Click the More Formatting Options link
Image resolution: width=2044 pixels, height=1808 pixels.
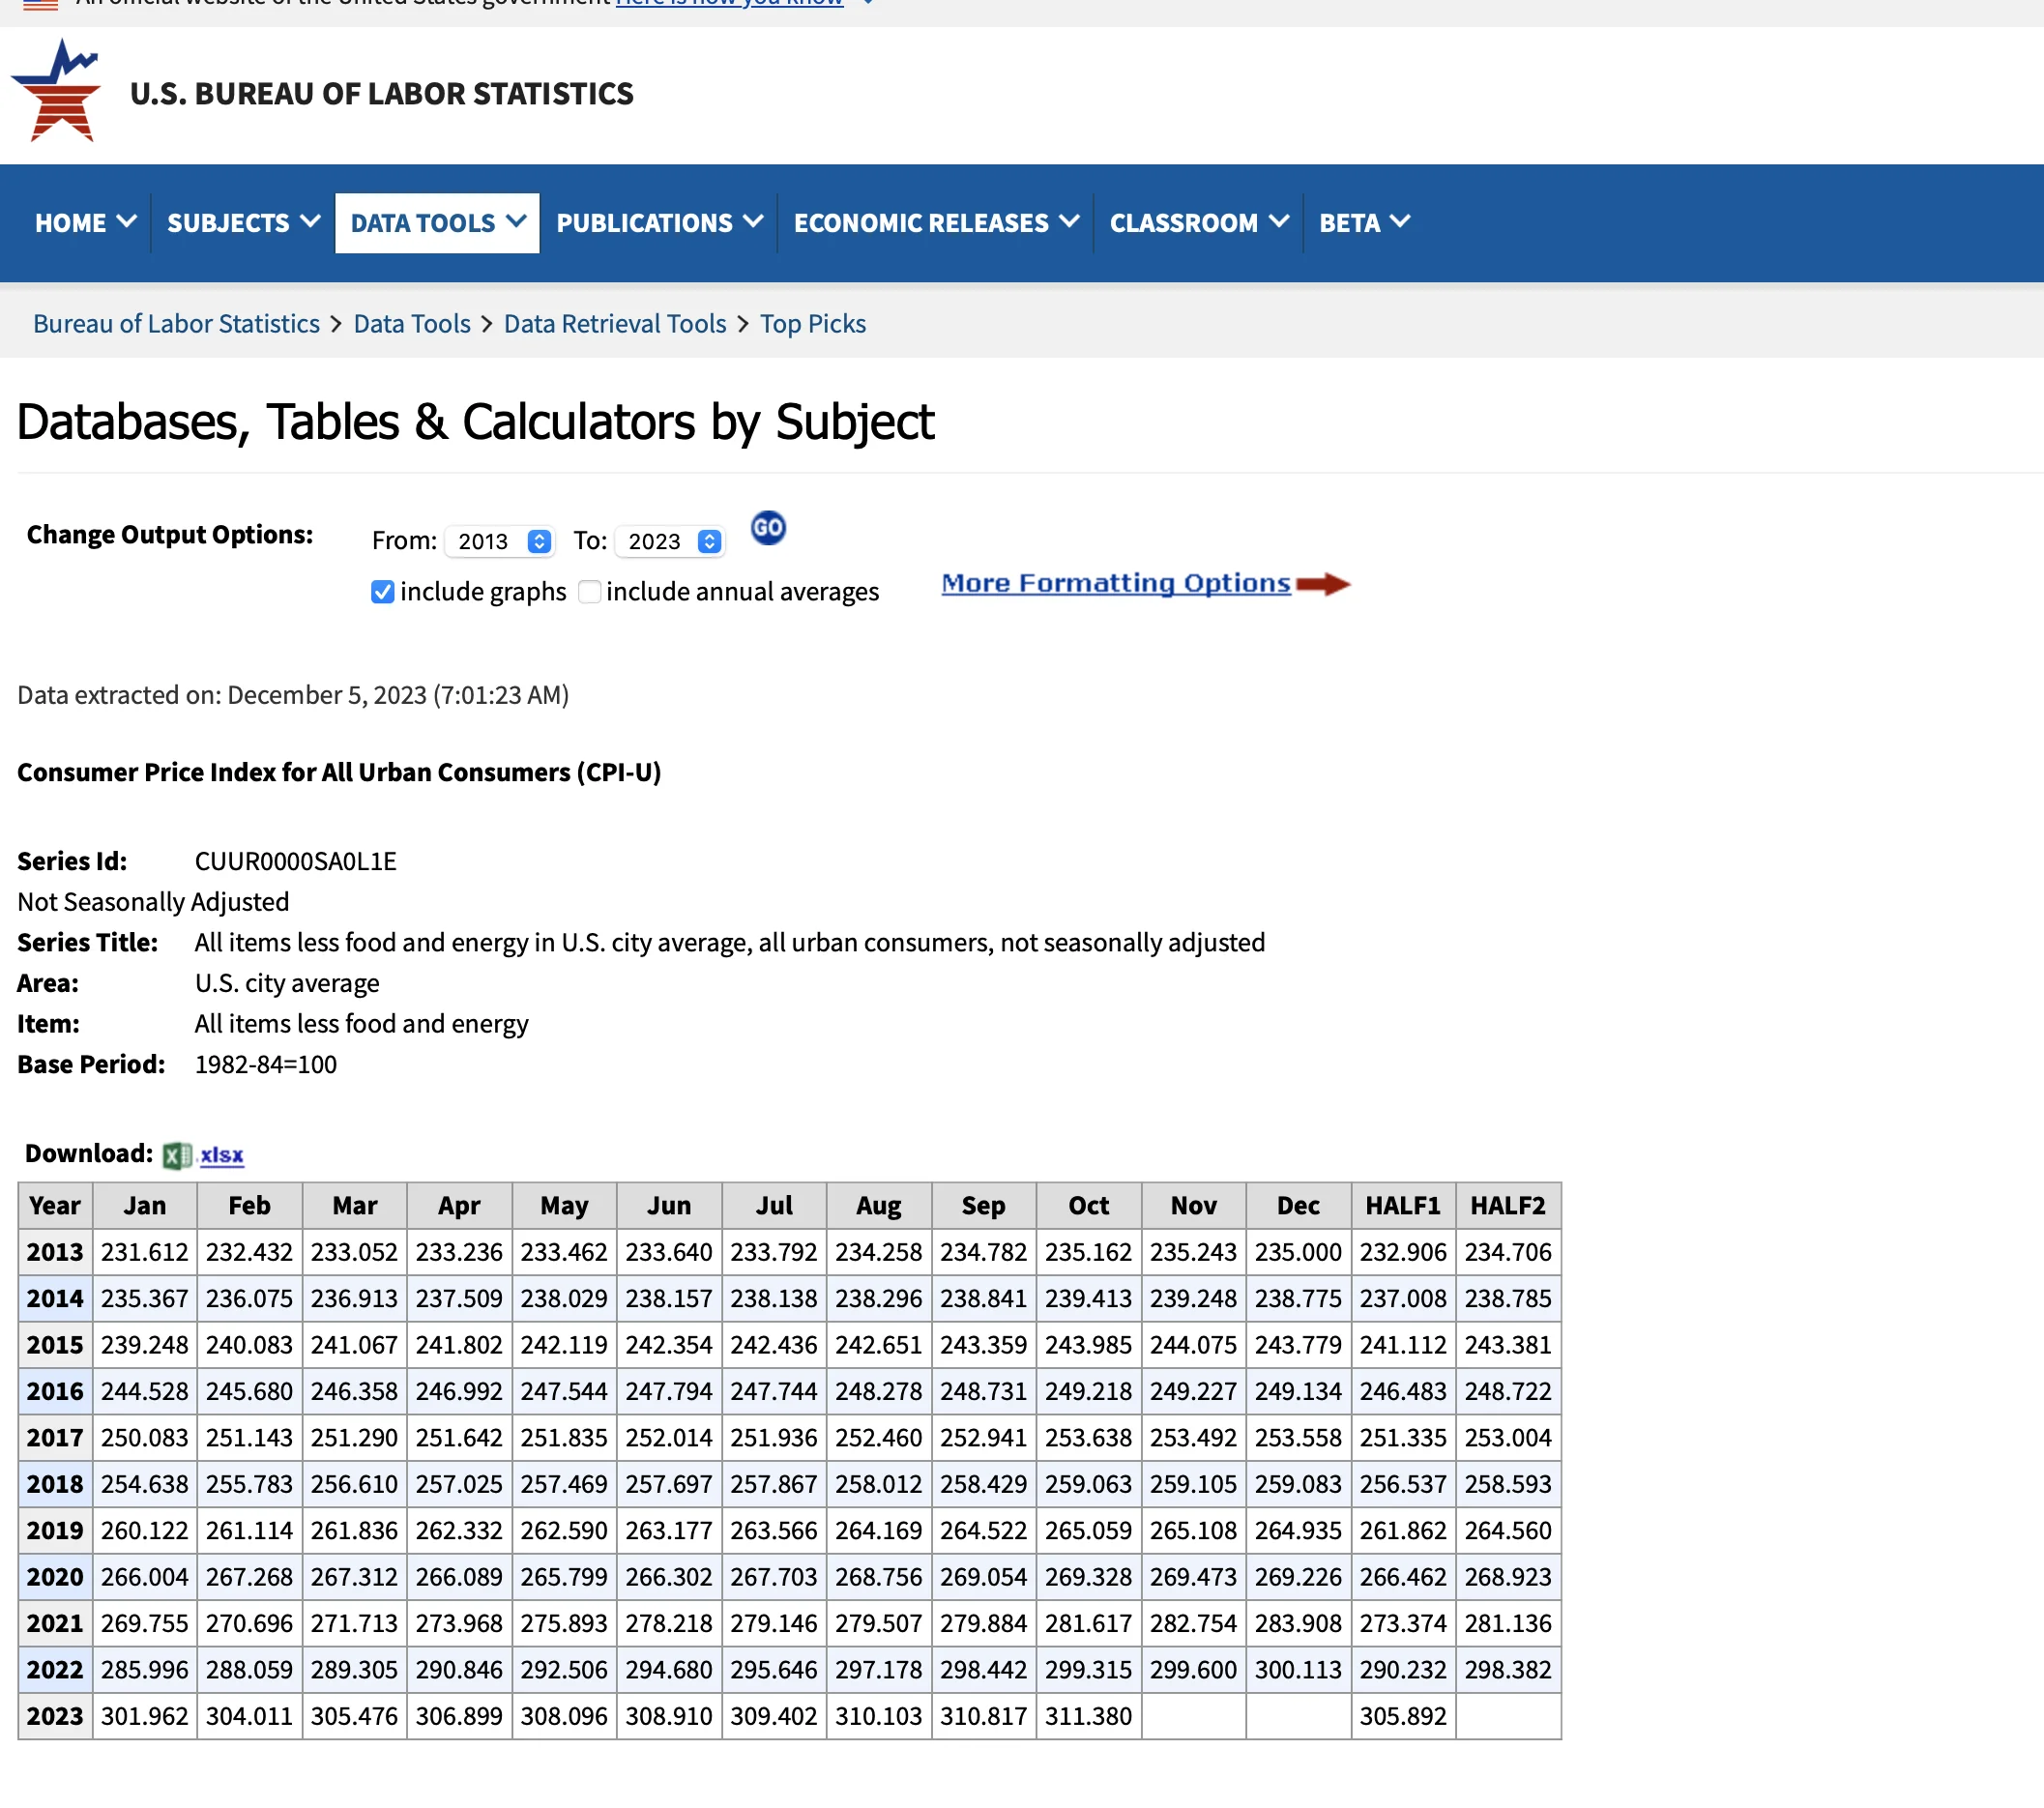1116,583
